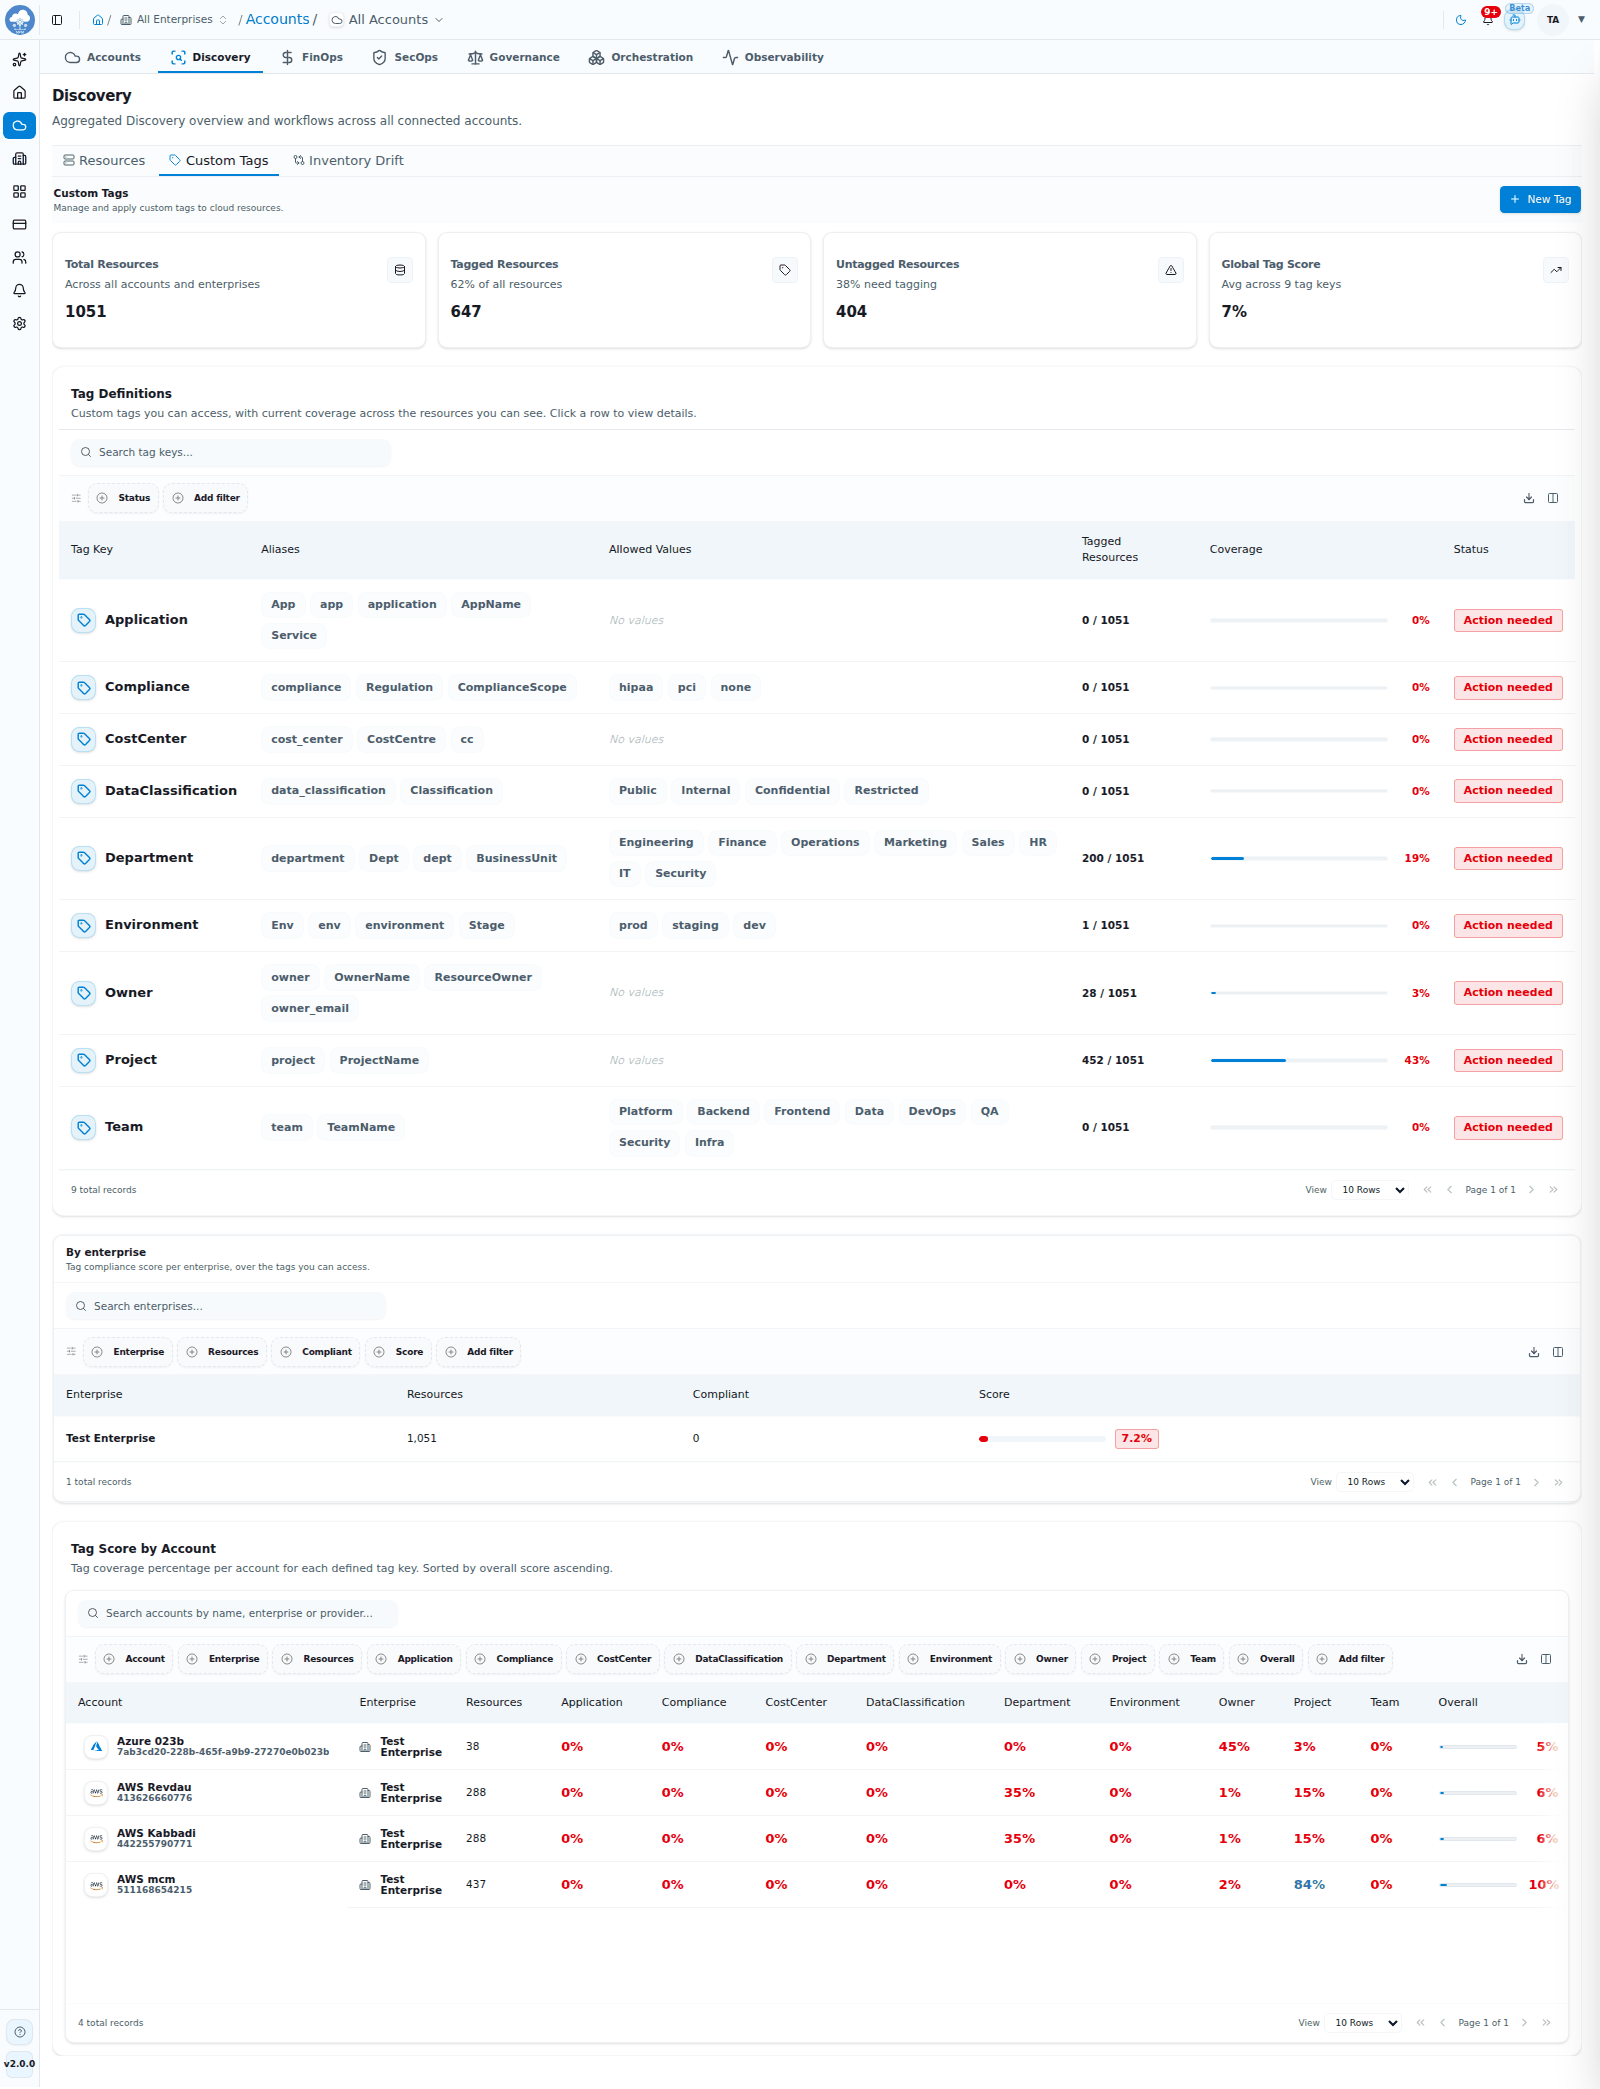Toggle the Compliant filter in By enterprise

click(x=316, y=1352)
